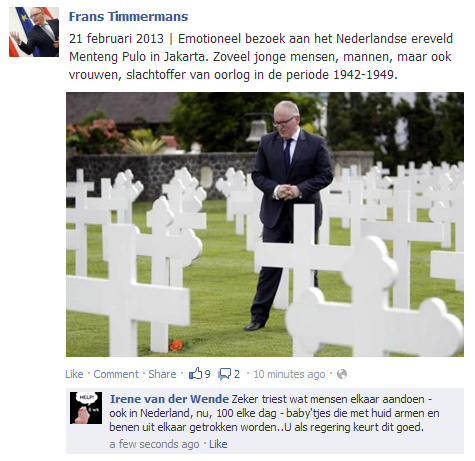Click the post text about Menteng Pulo

[261, 57]
